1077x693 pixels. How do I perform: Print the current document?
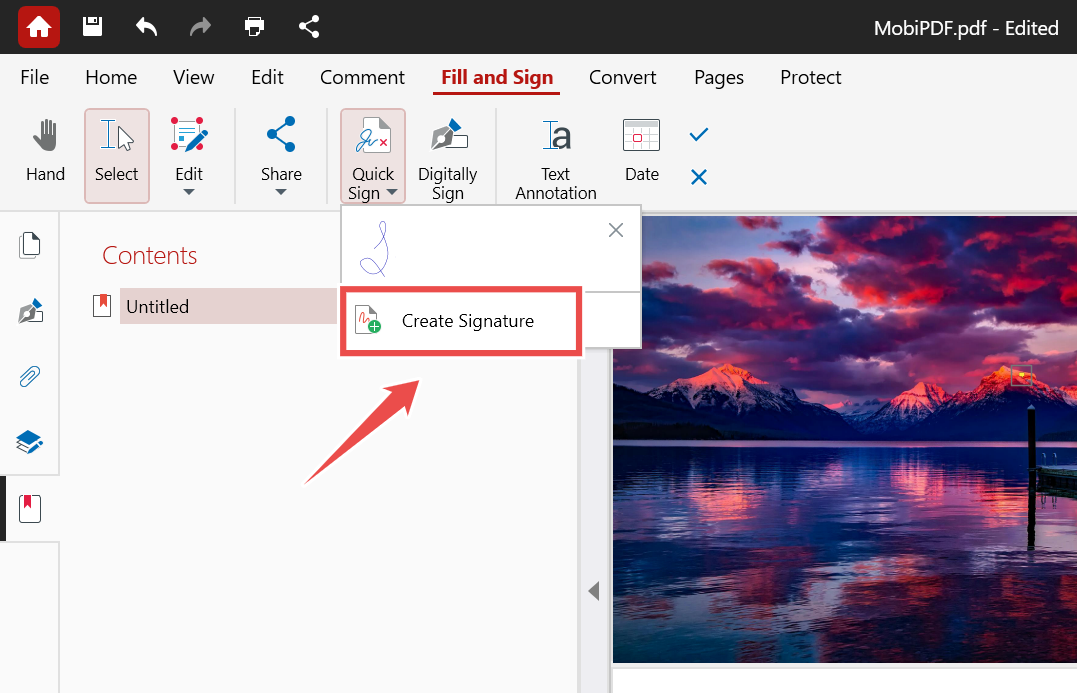[x=254, y=27]
